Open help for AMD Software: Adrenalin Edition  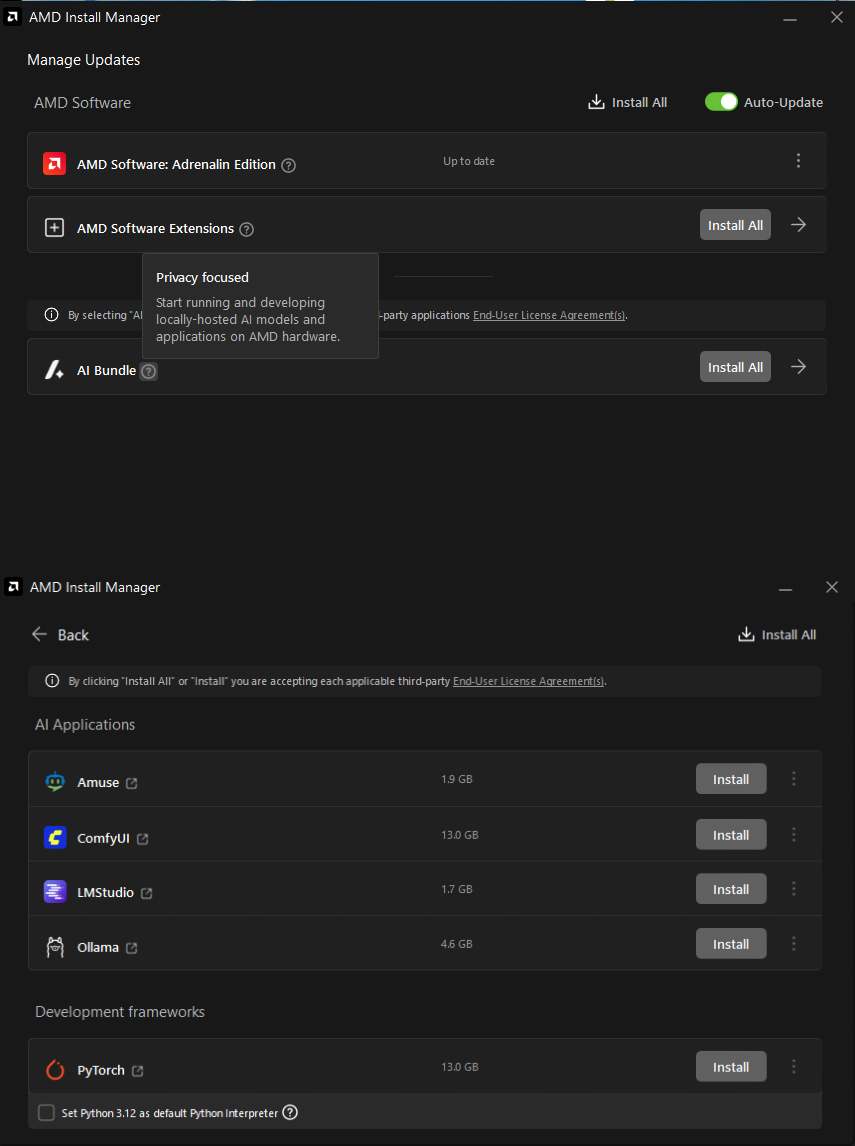point(289,165)
